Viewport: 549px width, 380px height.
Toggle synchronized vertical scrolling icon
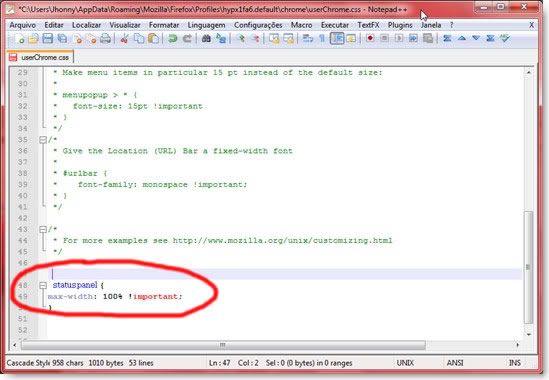point(274,39)
